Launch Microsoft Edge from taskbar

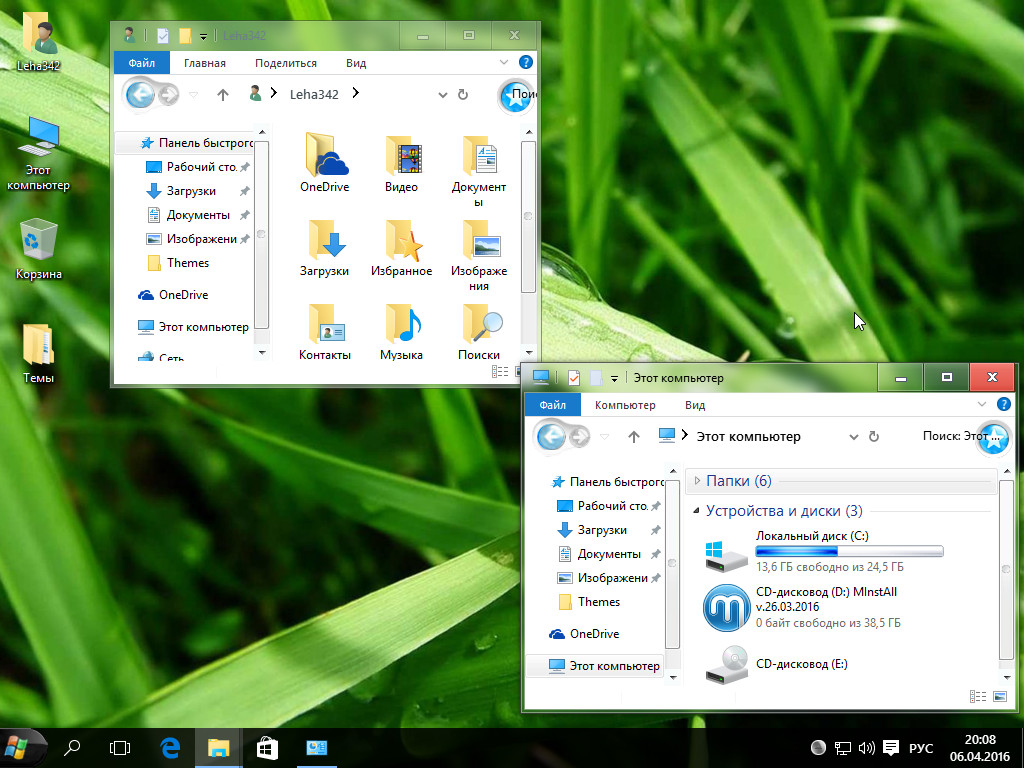[170, 747]
